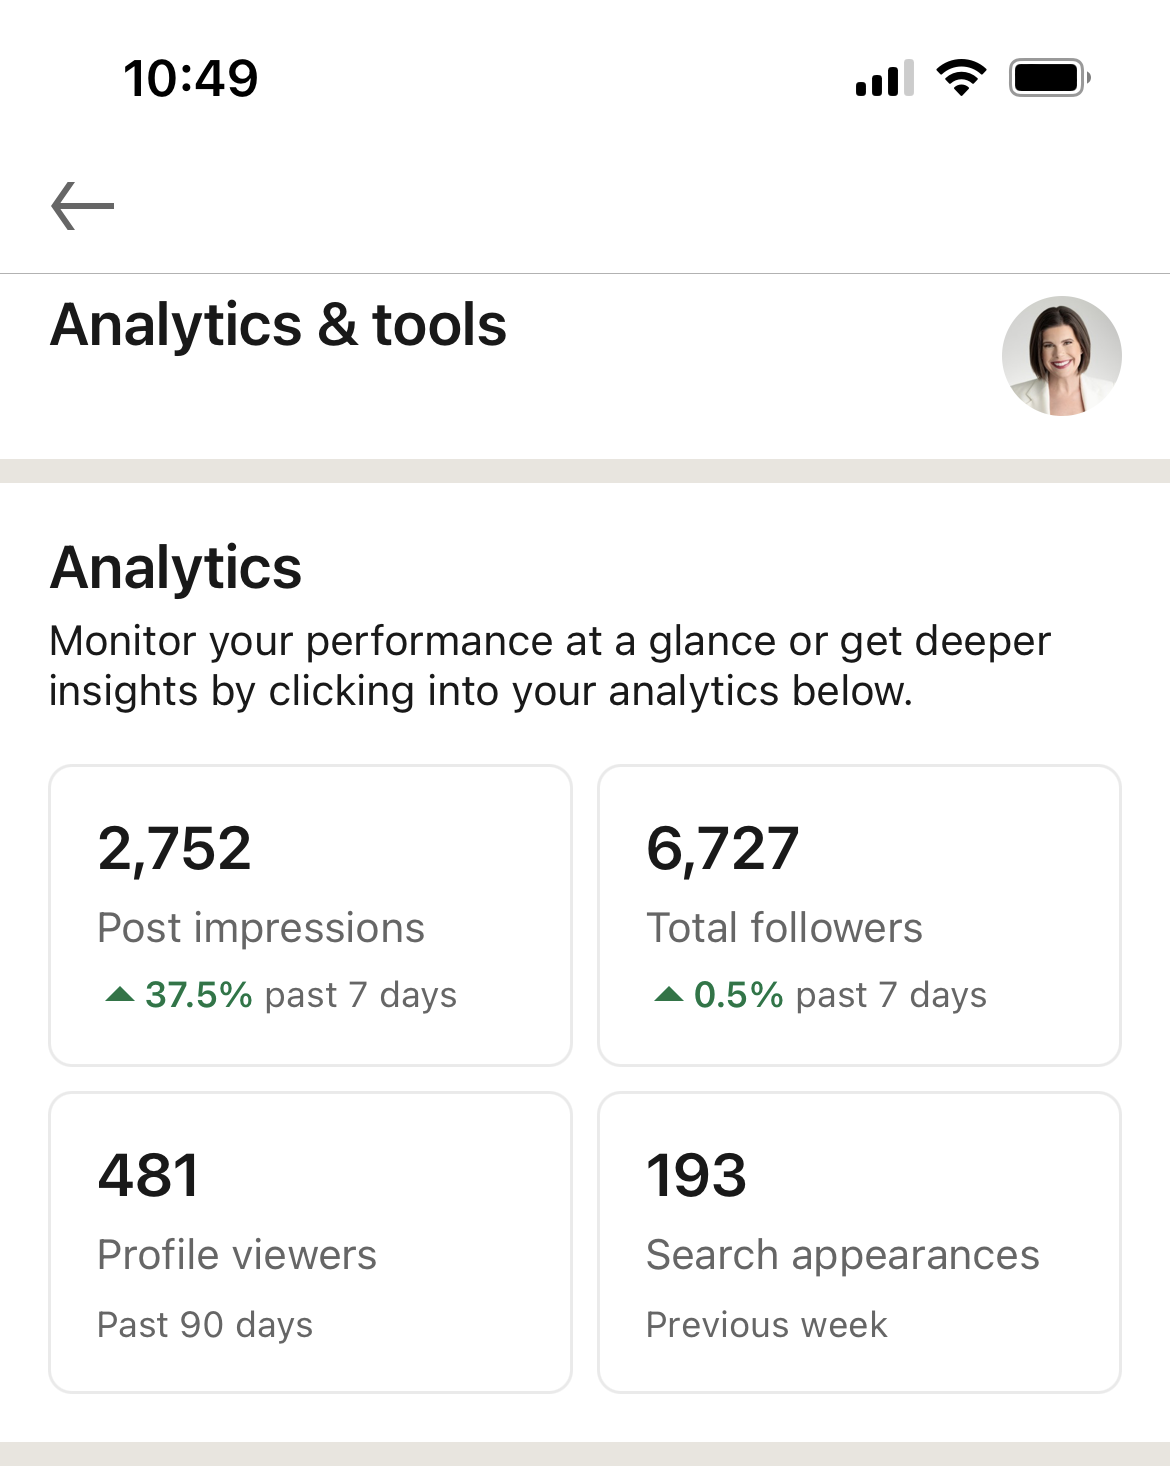Tap the back arrow icon
Screen dimensions: 1170x1483
click(83, 206)
